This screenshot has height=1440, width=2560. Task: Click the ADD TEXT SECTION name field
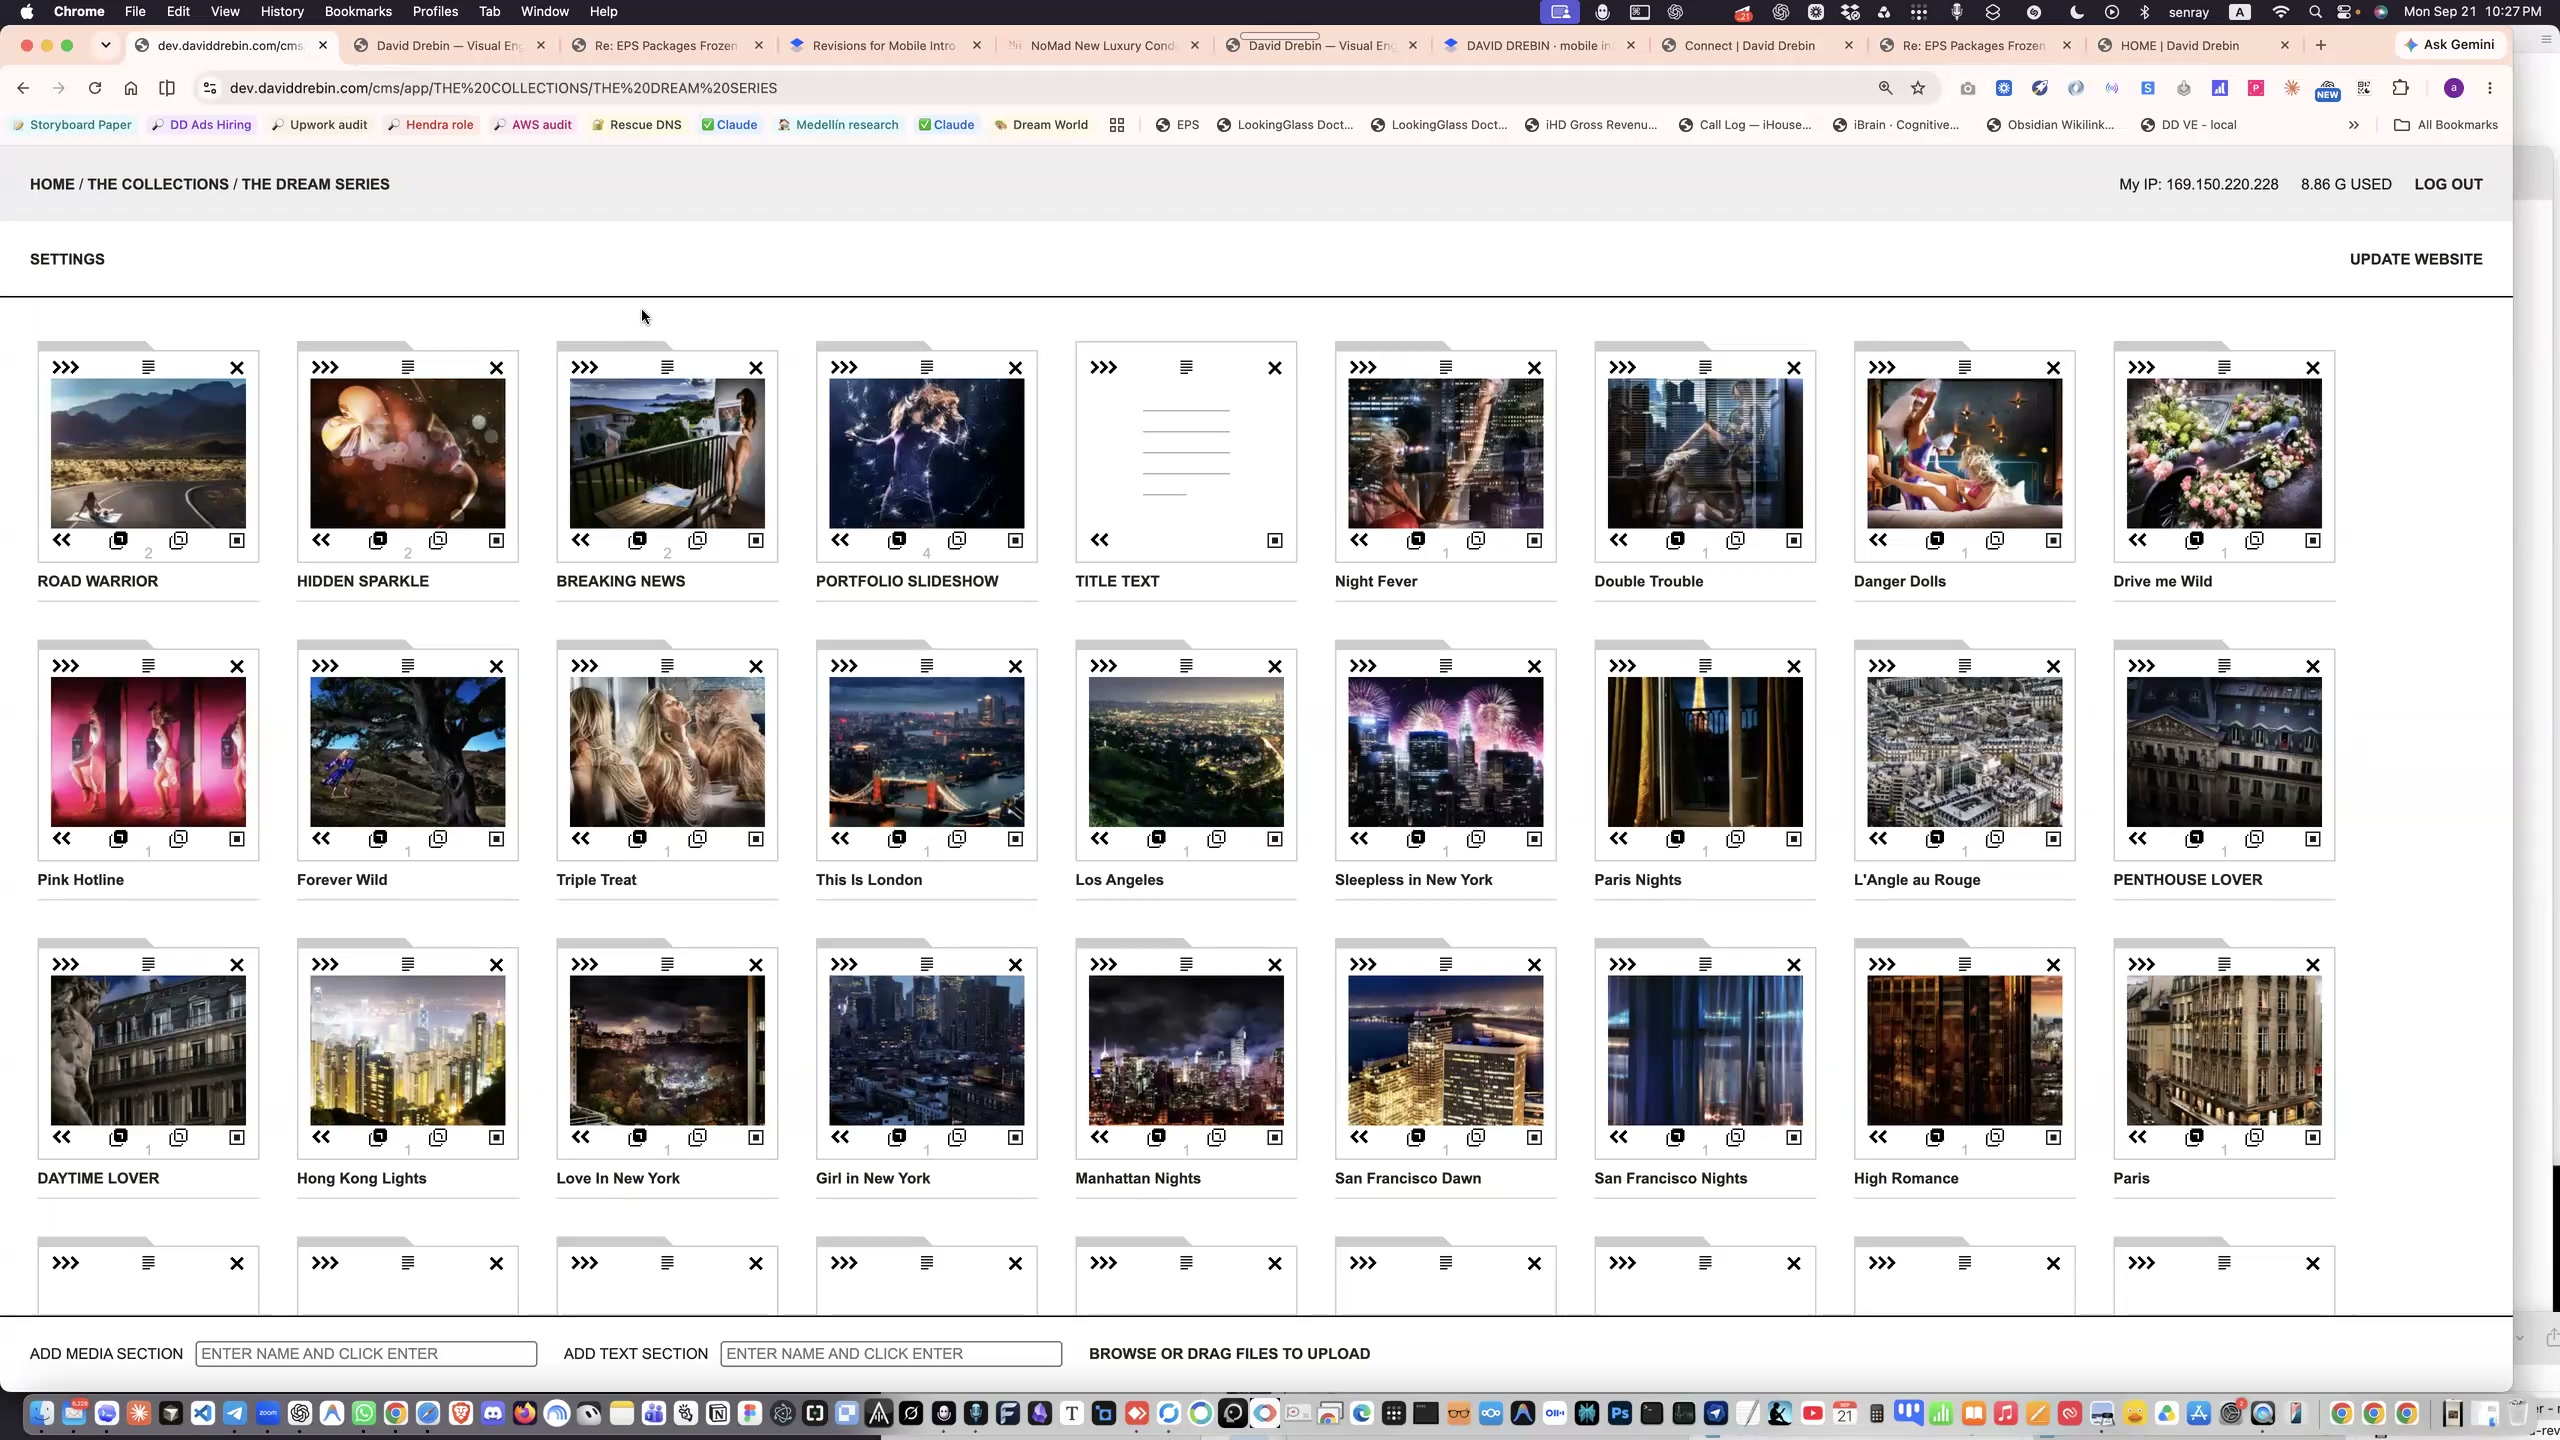(891, 1353)
